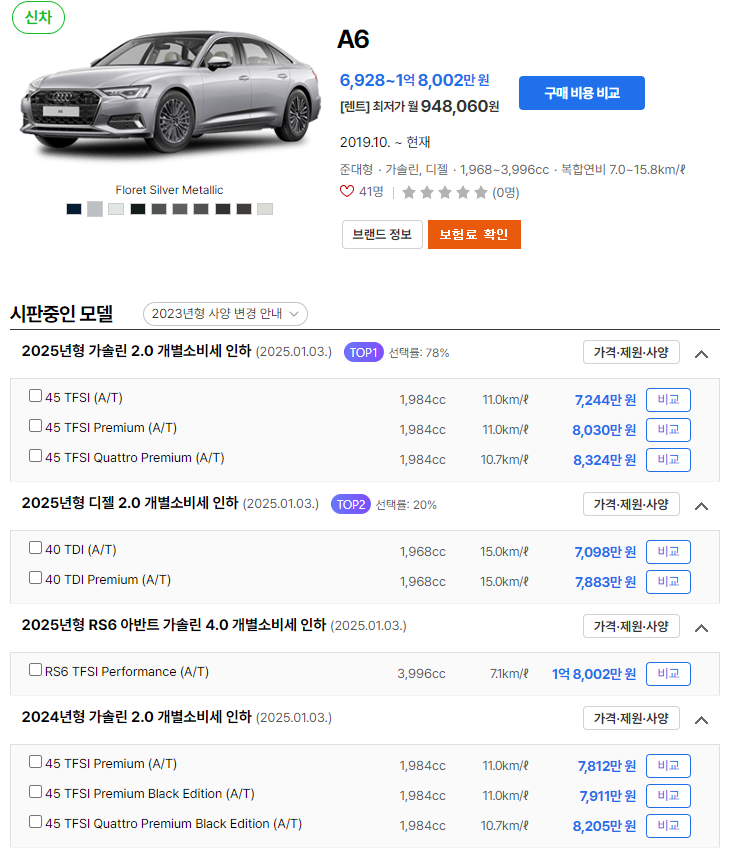Click 비교 for the 7,812만원 trim

click(x=668, y=765)
